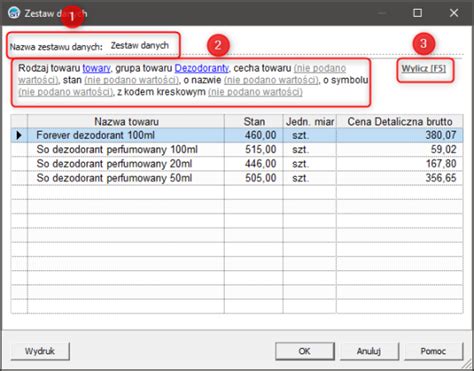Click the Wydruk button
Image resolution: width=474 pixels, height=371 pixels.
click(40, 351)
